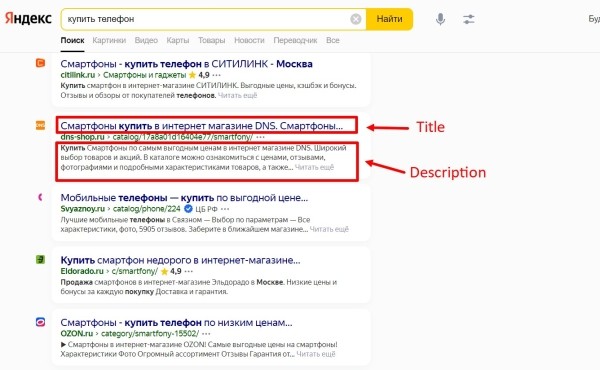Open the OZON favicon next to fifth result
This screenshot has height=370, width=600.
pyautogui.click(x=40, y=322)
